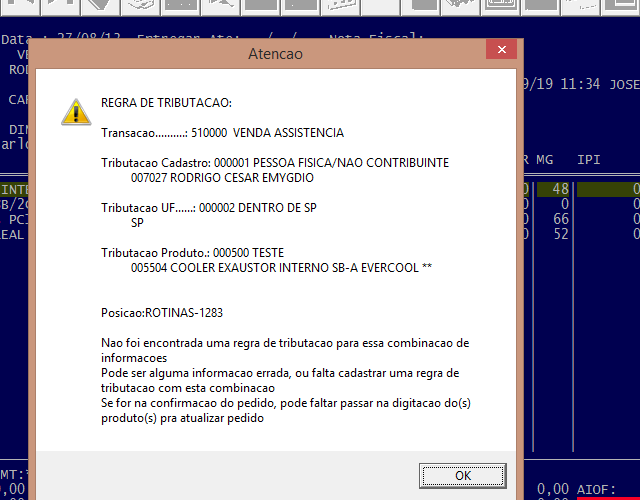640x500 pixels.
Task: Click the IPI column header in background window
Action: 589,160
